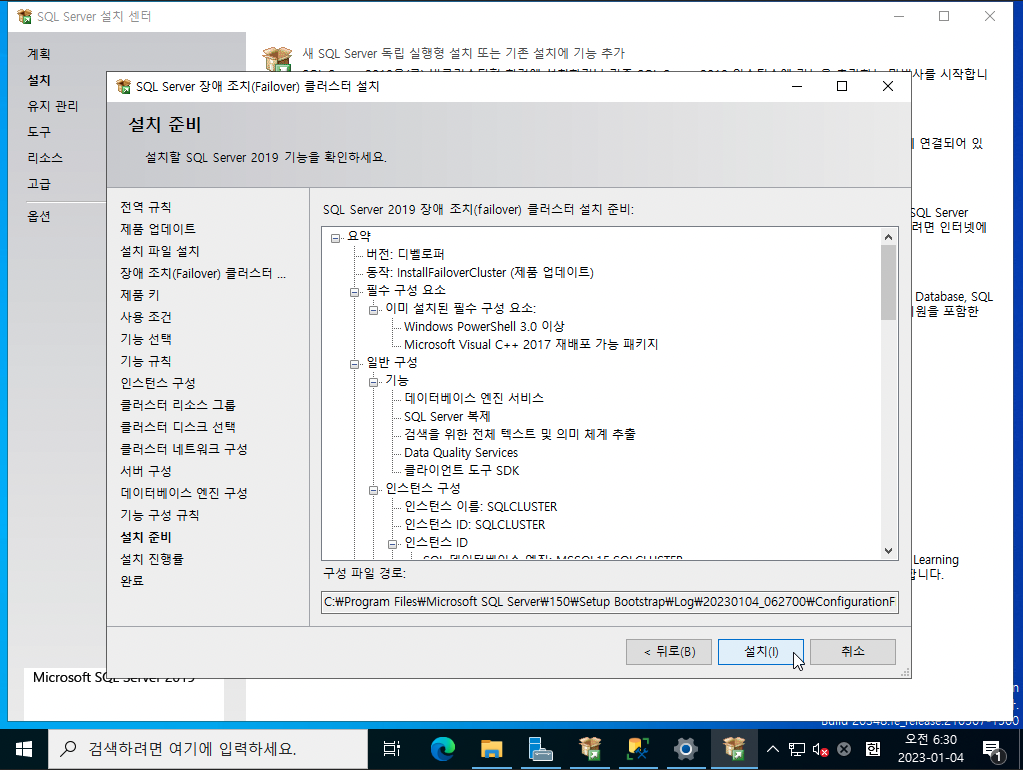The height and width of the screenshot is (770, 1023).
Task: Open 옵션 in the Setup Center sidebar
Action: click(x=38, y=216)
